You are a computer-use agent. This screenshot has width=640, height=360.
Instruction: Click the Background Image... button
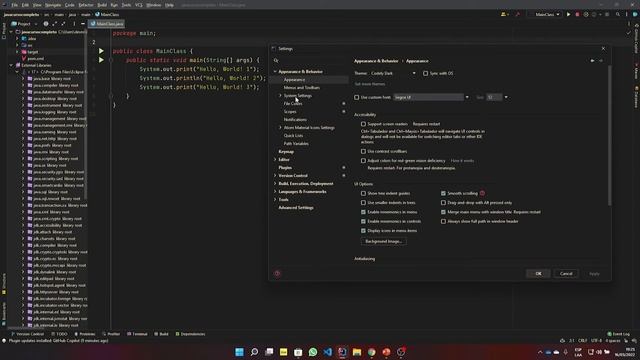pyautogui.click(x=383, y=241)
